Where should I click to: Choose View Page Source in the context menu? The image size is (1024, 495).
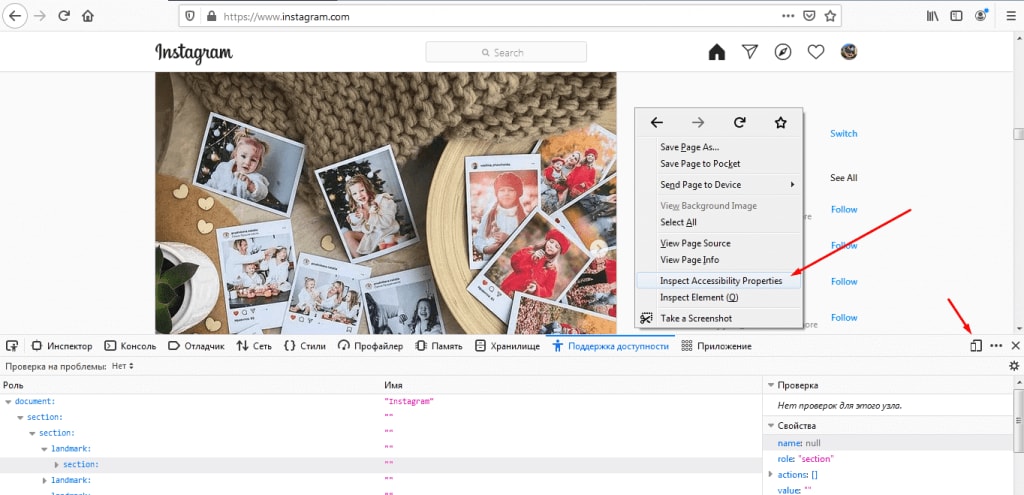pos(719,243)
